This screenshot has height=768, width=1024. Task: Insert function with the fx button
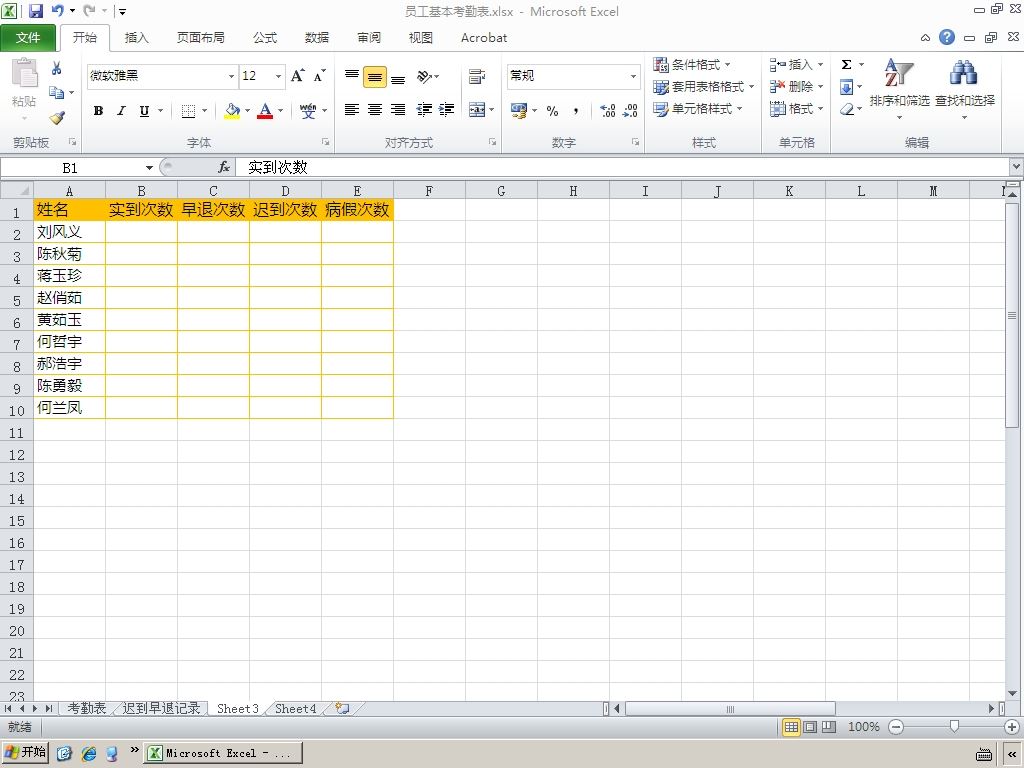click(x=224, y=167)
